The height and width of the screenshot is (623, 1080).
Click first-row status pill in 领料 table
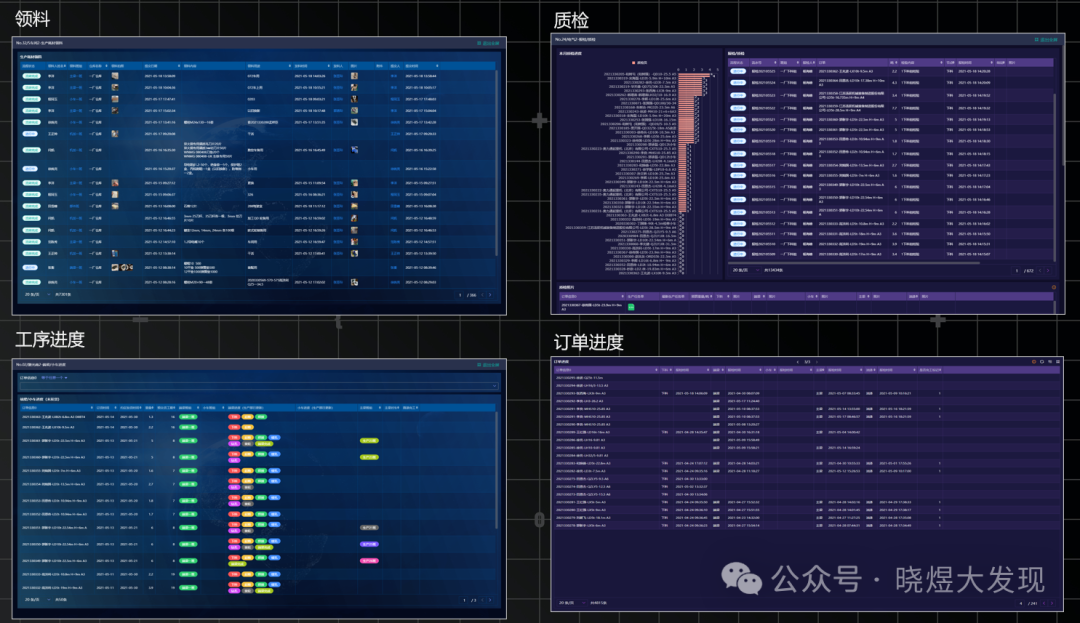click(x=31, y=76)
